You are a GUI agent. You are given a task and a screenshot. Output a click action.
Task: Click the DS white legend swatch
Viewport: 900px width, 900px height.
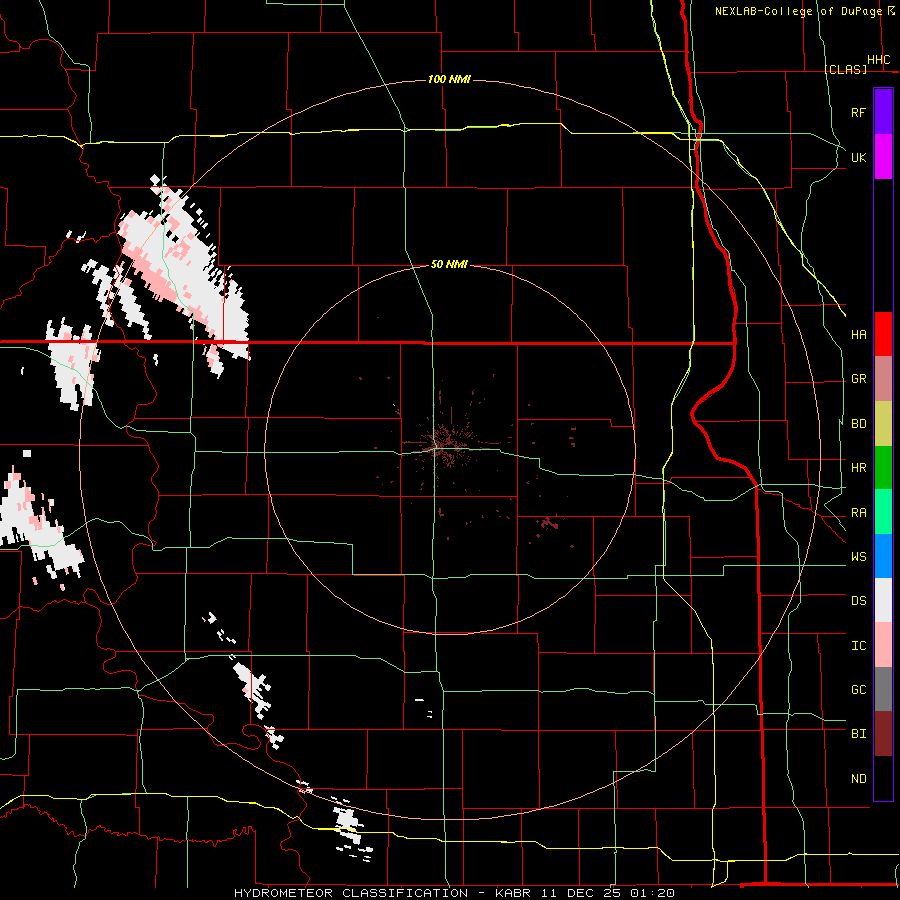click(x=883, y=600)
